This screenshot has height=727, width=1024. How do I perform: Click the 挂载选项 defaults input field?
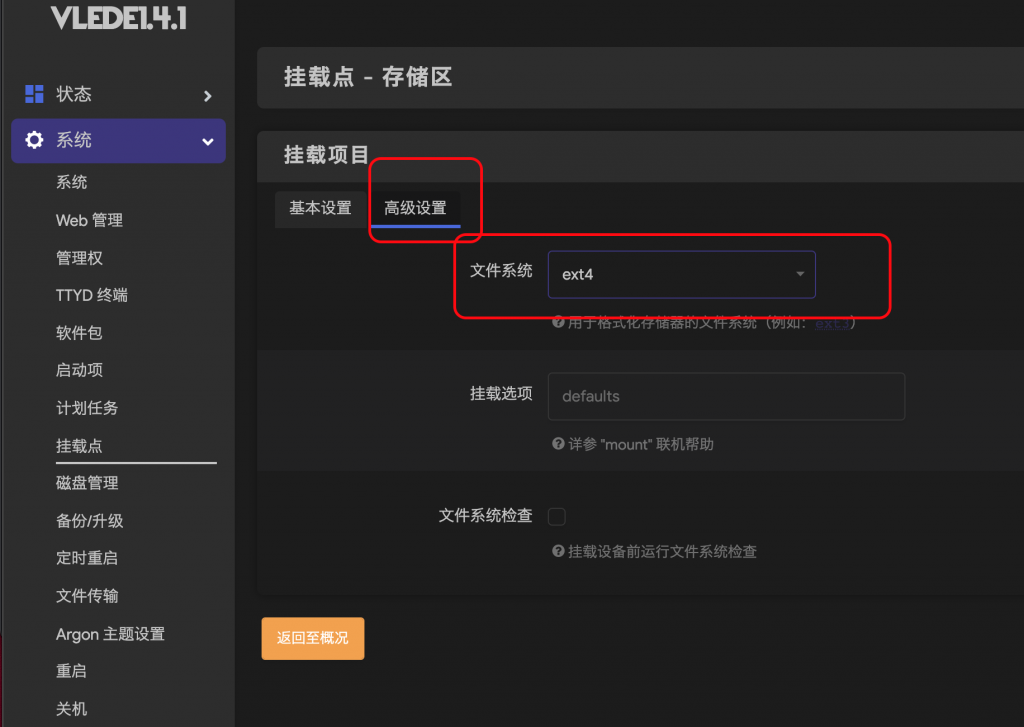[726, 396]
